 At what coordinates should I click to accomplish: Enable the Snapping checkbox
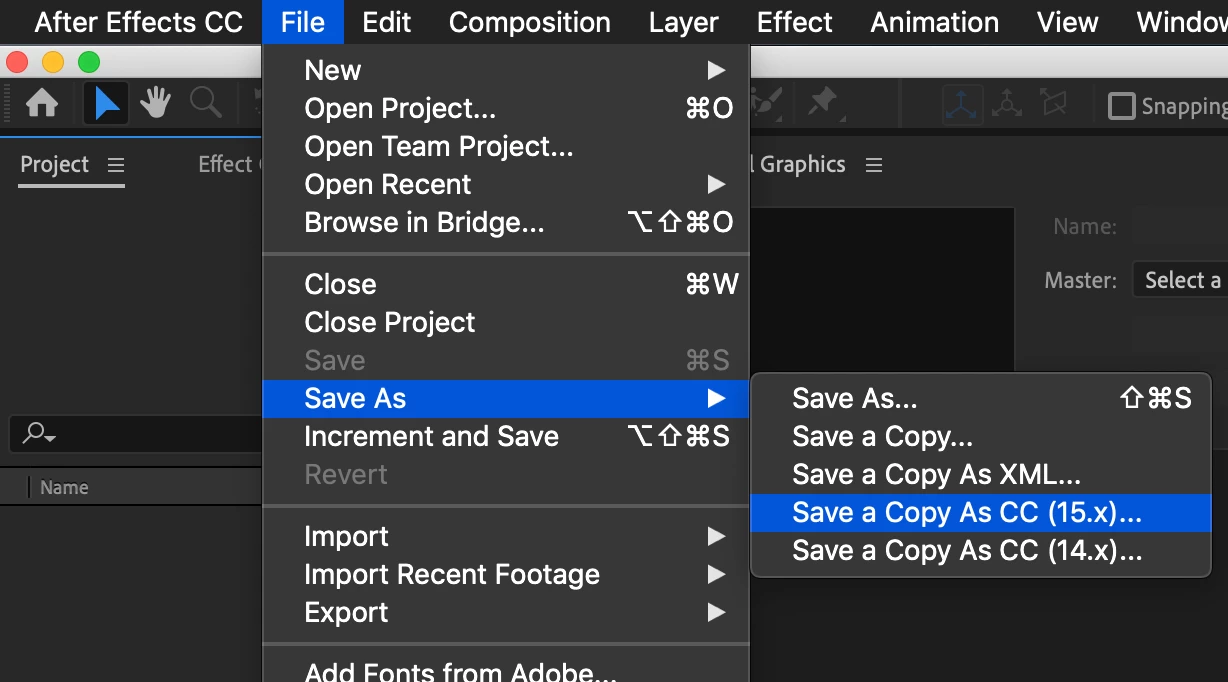[1123, 106]
